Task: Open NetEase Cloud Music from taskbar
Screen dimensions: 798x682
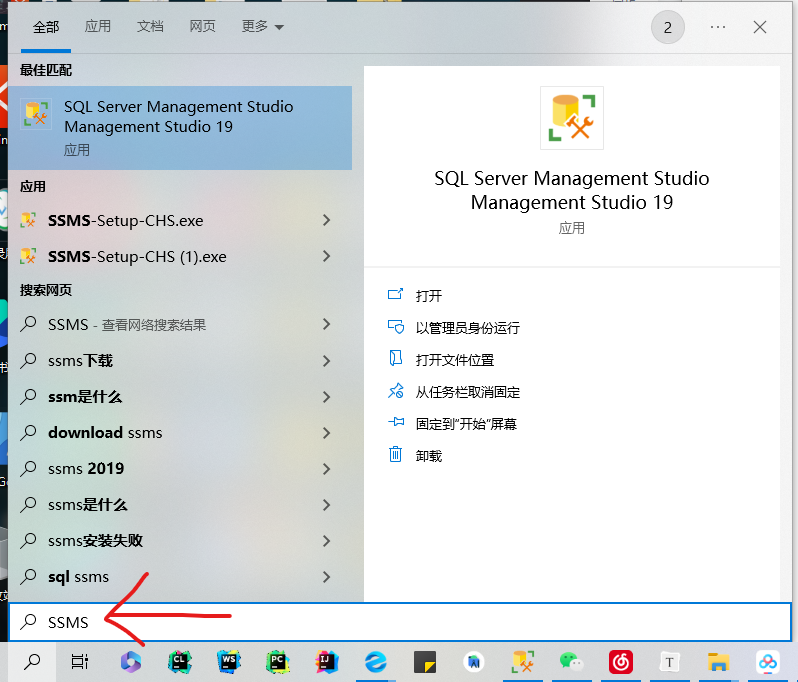Action: pyautogui.click(x=620, y=662)
